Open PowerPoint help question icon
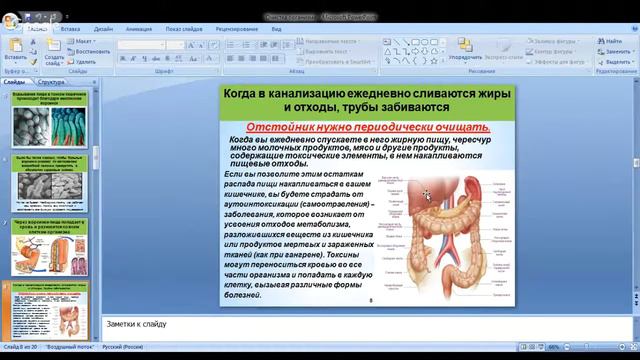 click(x=635, y=29)
